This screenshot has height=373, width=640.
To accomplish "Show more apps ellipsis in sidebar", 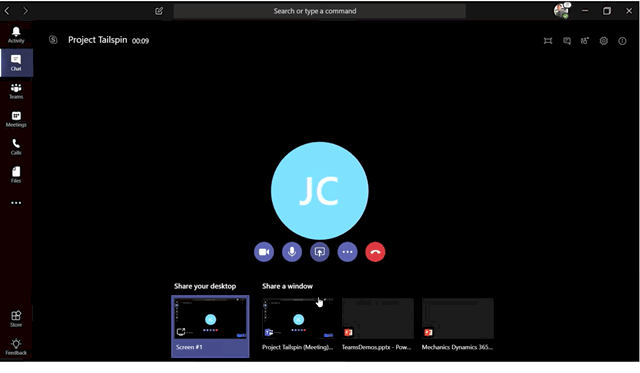I will (16, 203).
